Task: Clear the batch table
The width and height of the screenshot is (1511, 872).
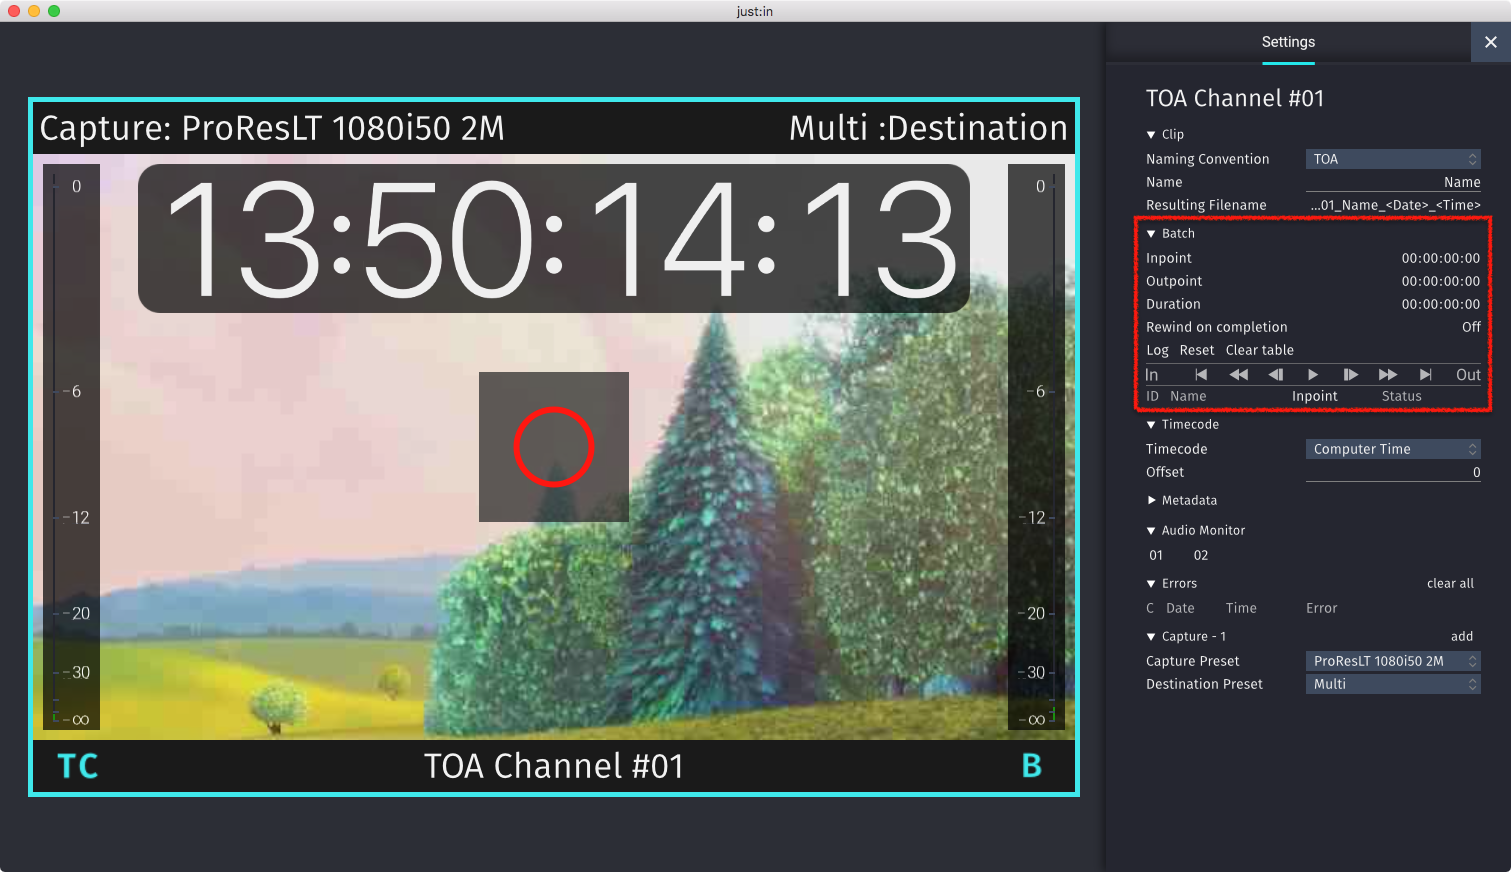Action: pos(1260,350)
